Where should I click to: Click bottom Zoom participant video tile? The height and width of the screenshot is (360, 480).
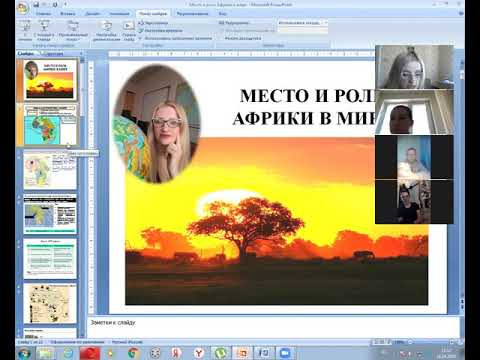414,202
